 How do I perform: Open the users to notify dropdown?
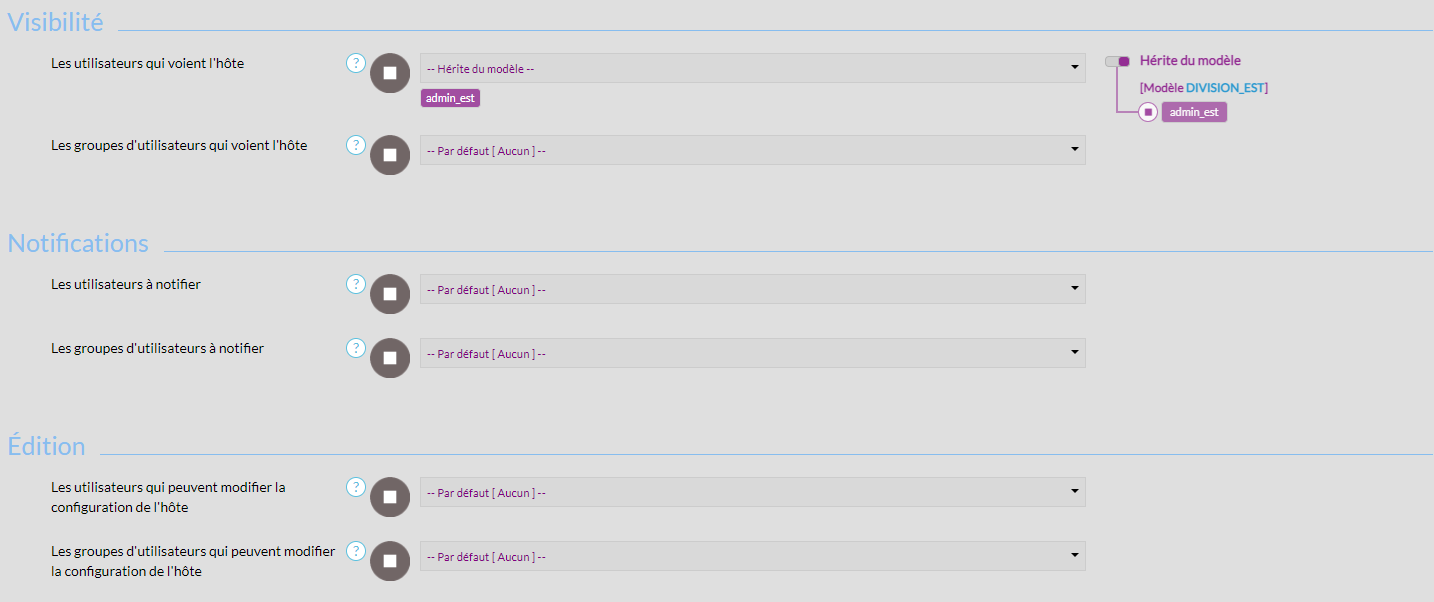click(752, 289)
